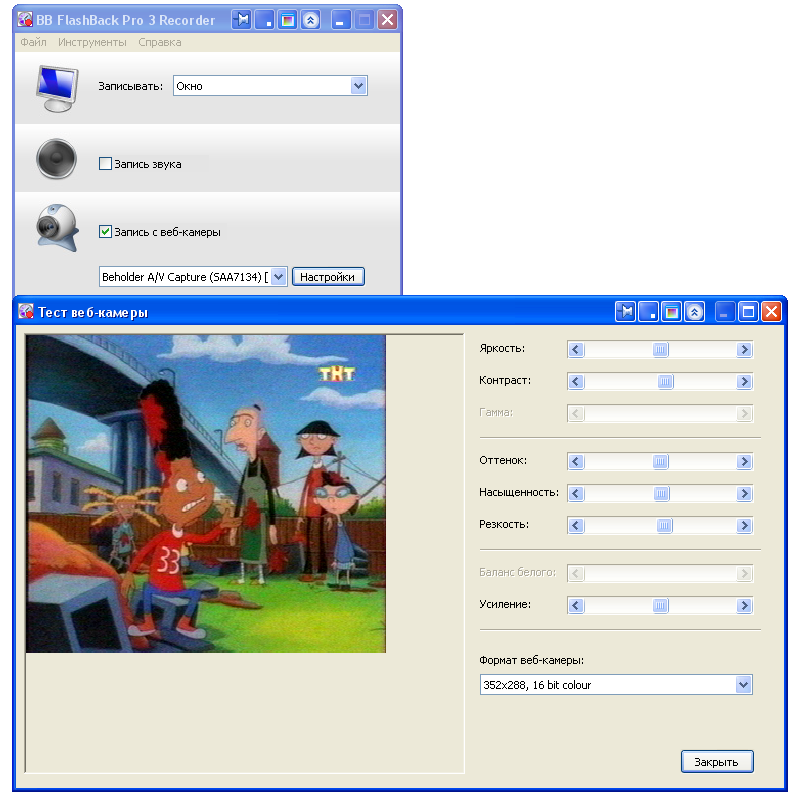Decrease Контраст with its left arrow
The height and width of the screenshot is (796, 796).
pyautogui.click(x=576, y=381)
